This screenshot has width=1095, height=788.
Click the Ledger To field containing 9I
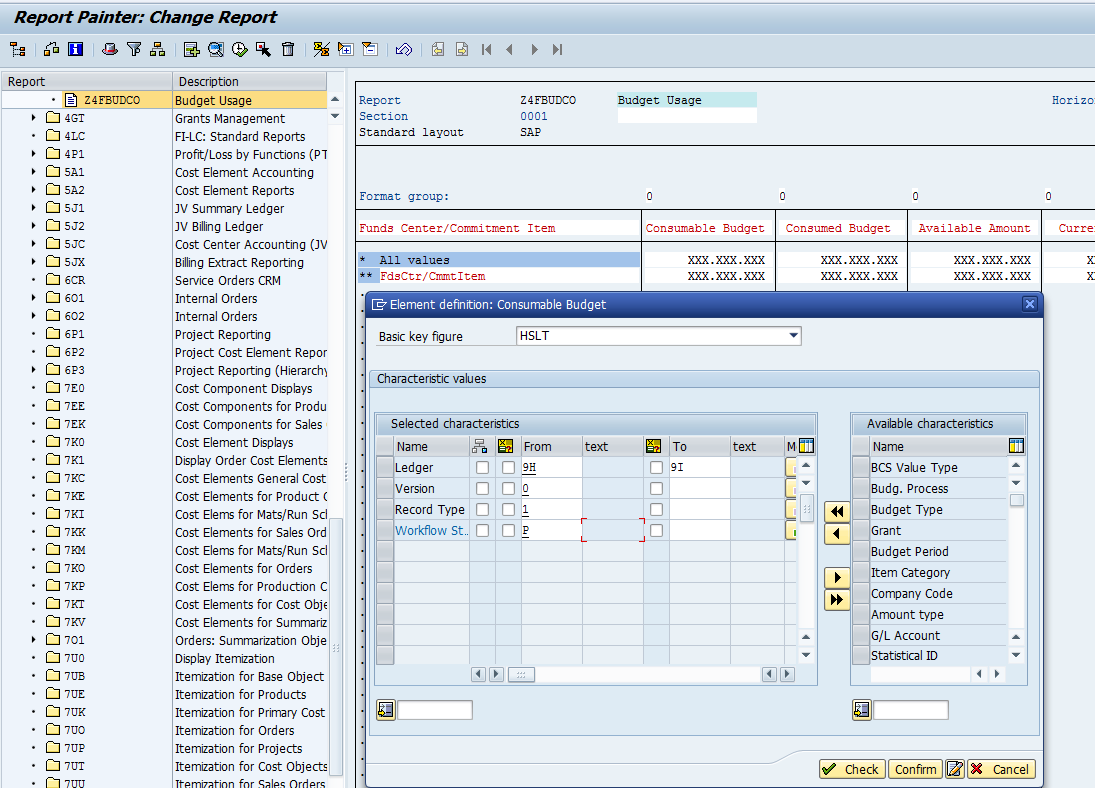[700, 468]
